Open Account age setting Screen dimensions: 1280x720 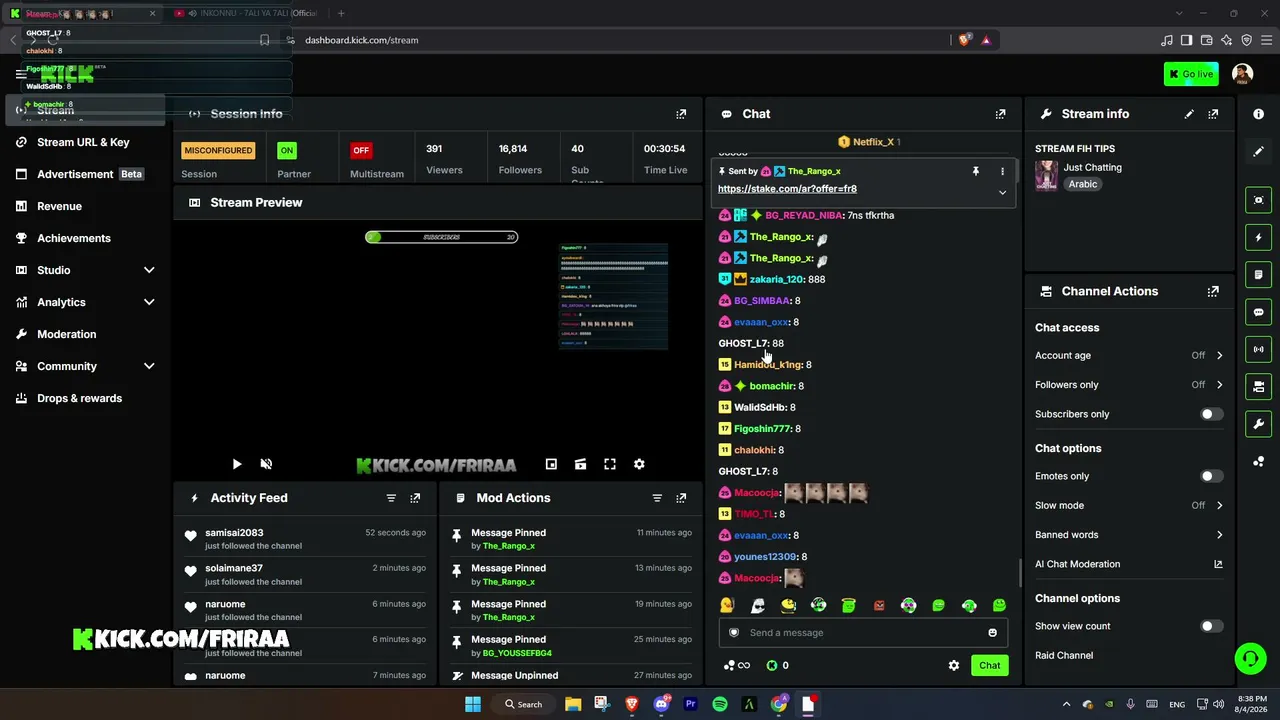(x=1129, y=356)
